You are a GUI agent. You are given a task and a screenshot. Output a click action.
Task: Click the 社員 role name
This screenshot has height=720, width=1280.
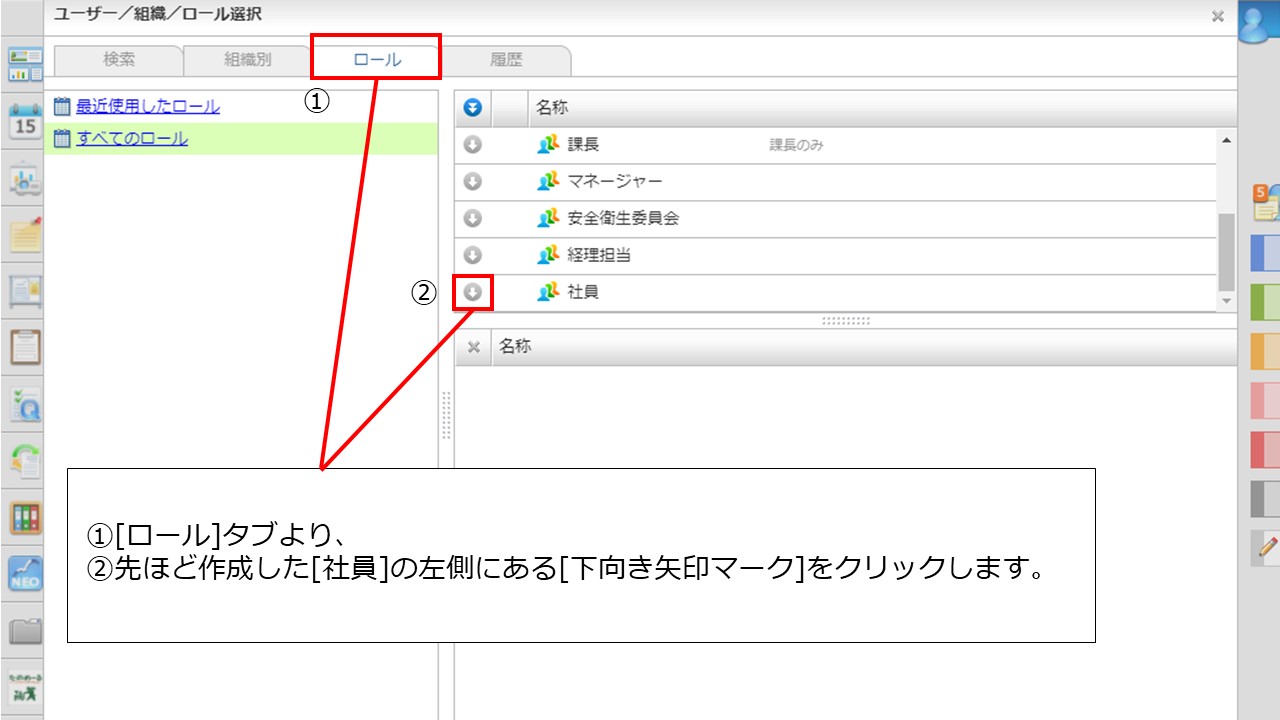(x=583, y=292)
